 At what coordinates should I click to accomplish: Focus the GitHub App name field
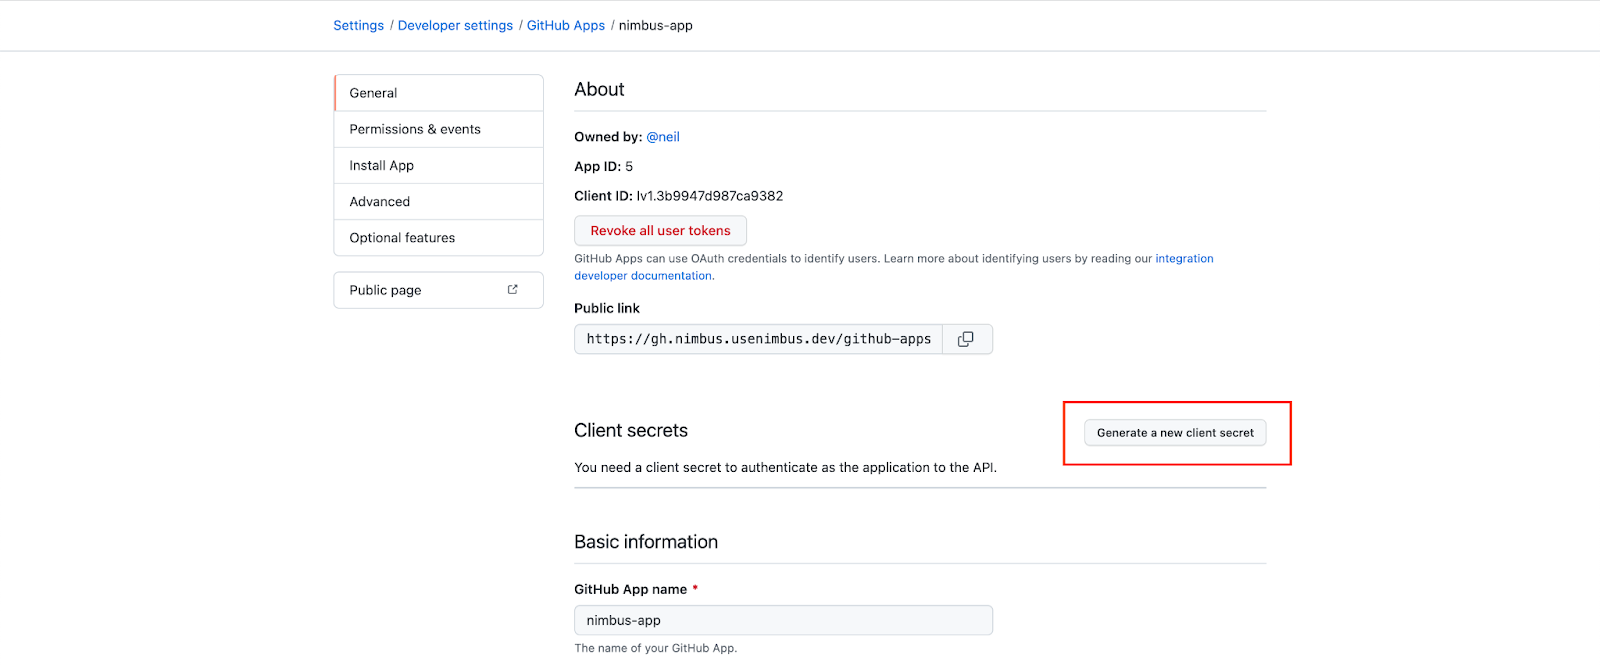[x=783, y=620]
